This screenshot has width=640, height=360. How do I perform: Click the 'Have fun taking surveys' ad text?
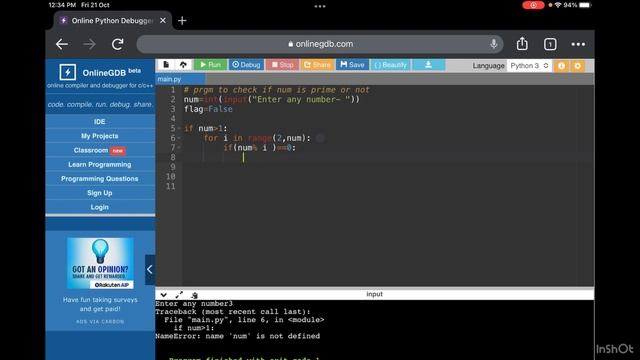coord(100,304)
